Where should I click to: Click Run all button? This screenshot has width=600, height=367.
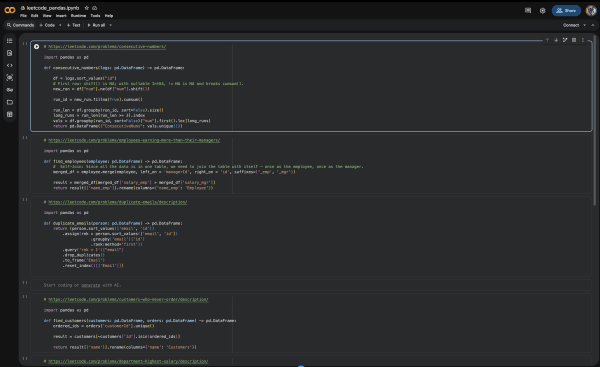(96, 25)
